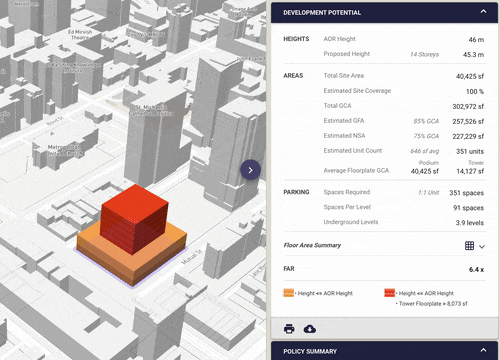Viewport: 500px width, 360px height.
Task: Click the round arrow button on map edge
Action: click(x=250, y=170)
